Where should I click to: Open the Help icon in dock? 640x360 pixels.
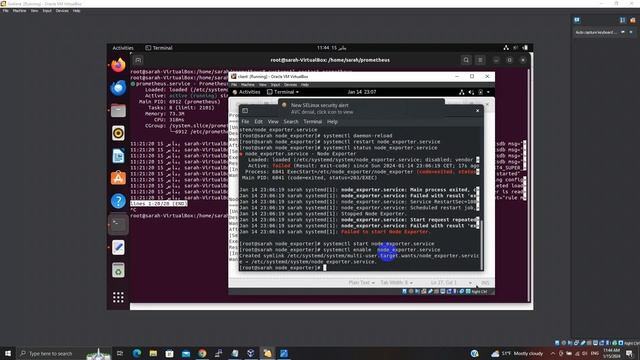tap(118, 201)
